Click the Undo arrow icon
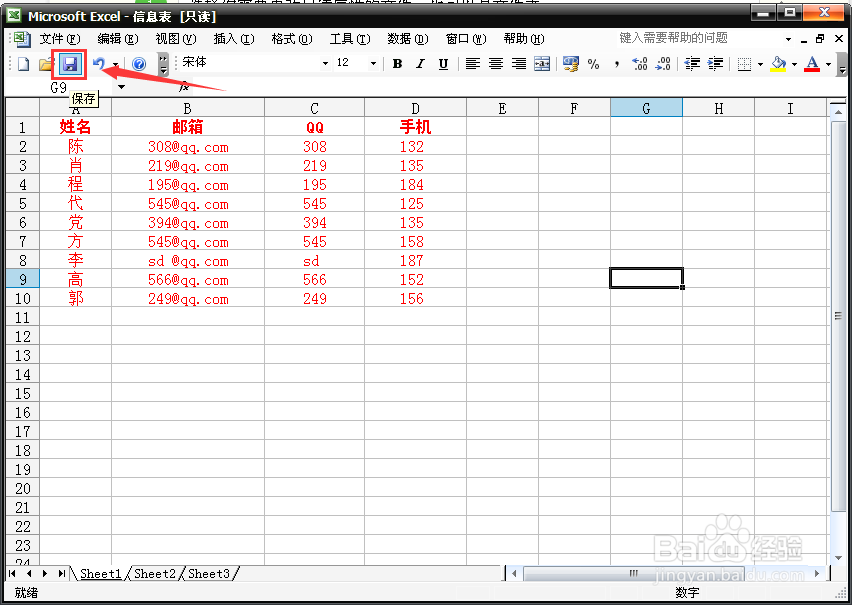 click(x=99, y=64)
